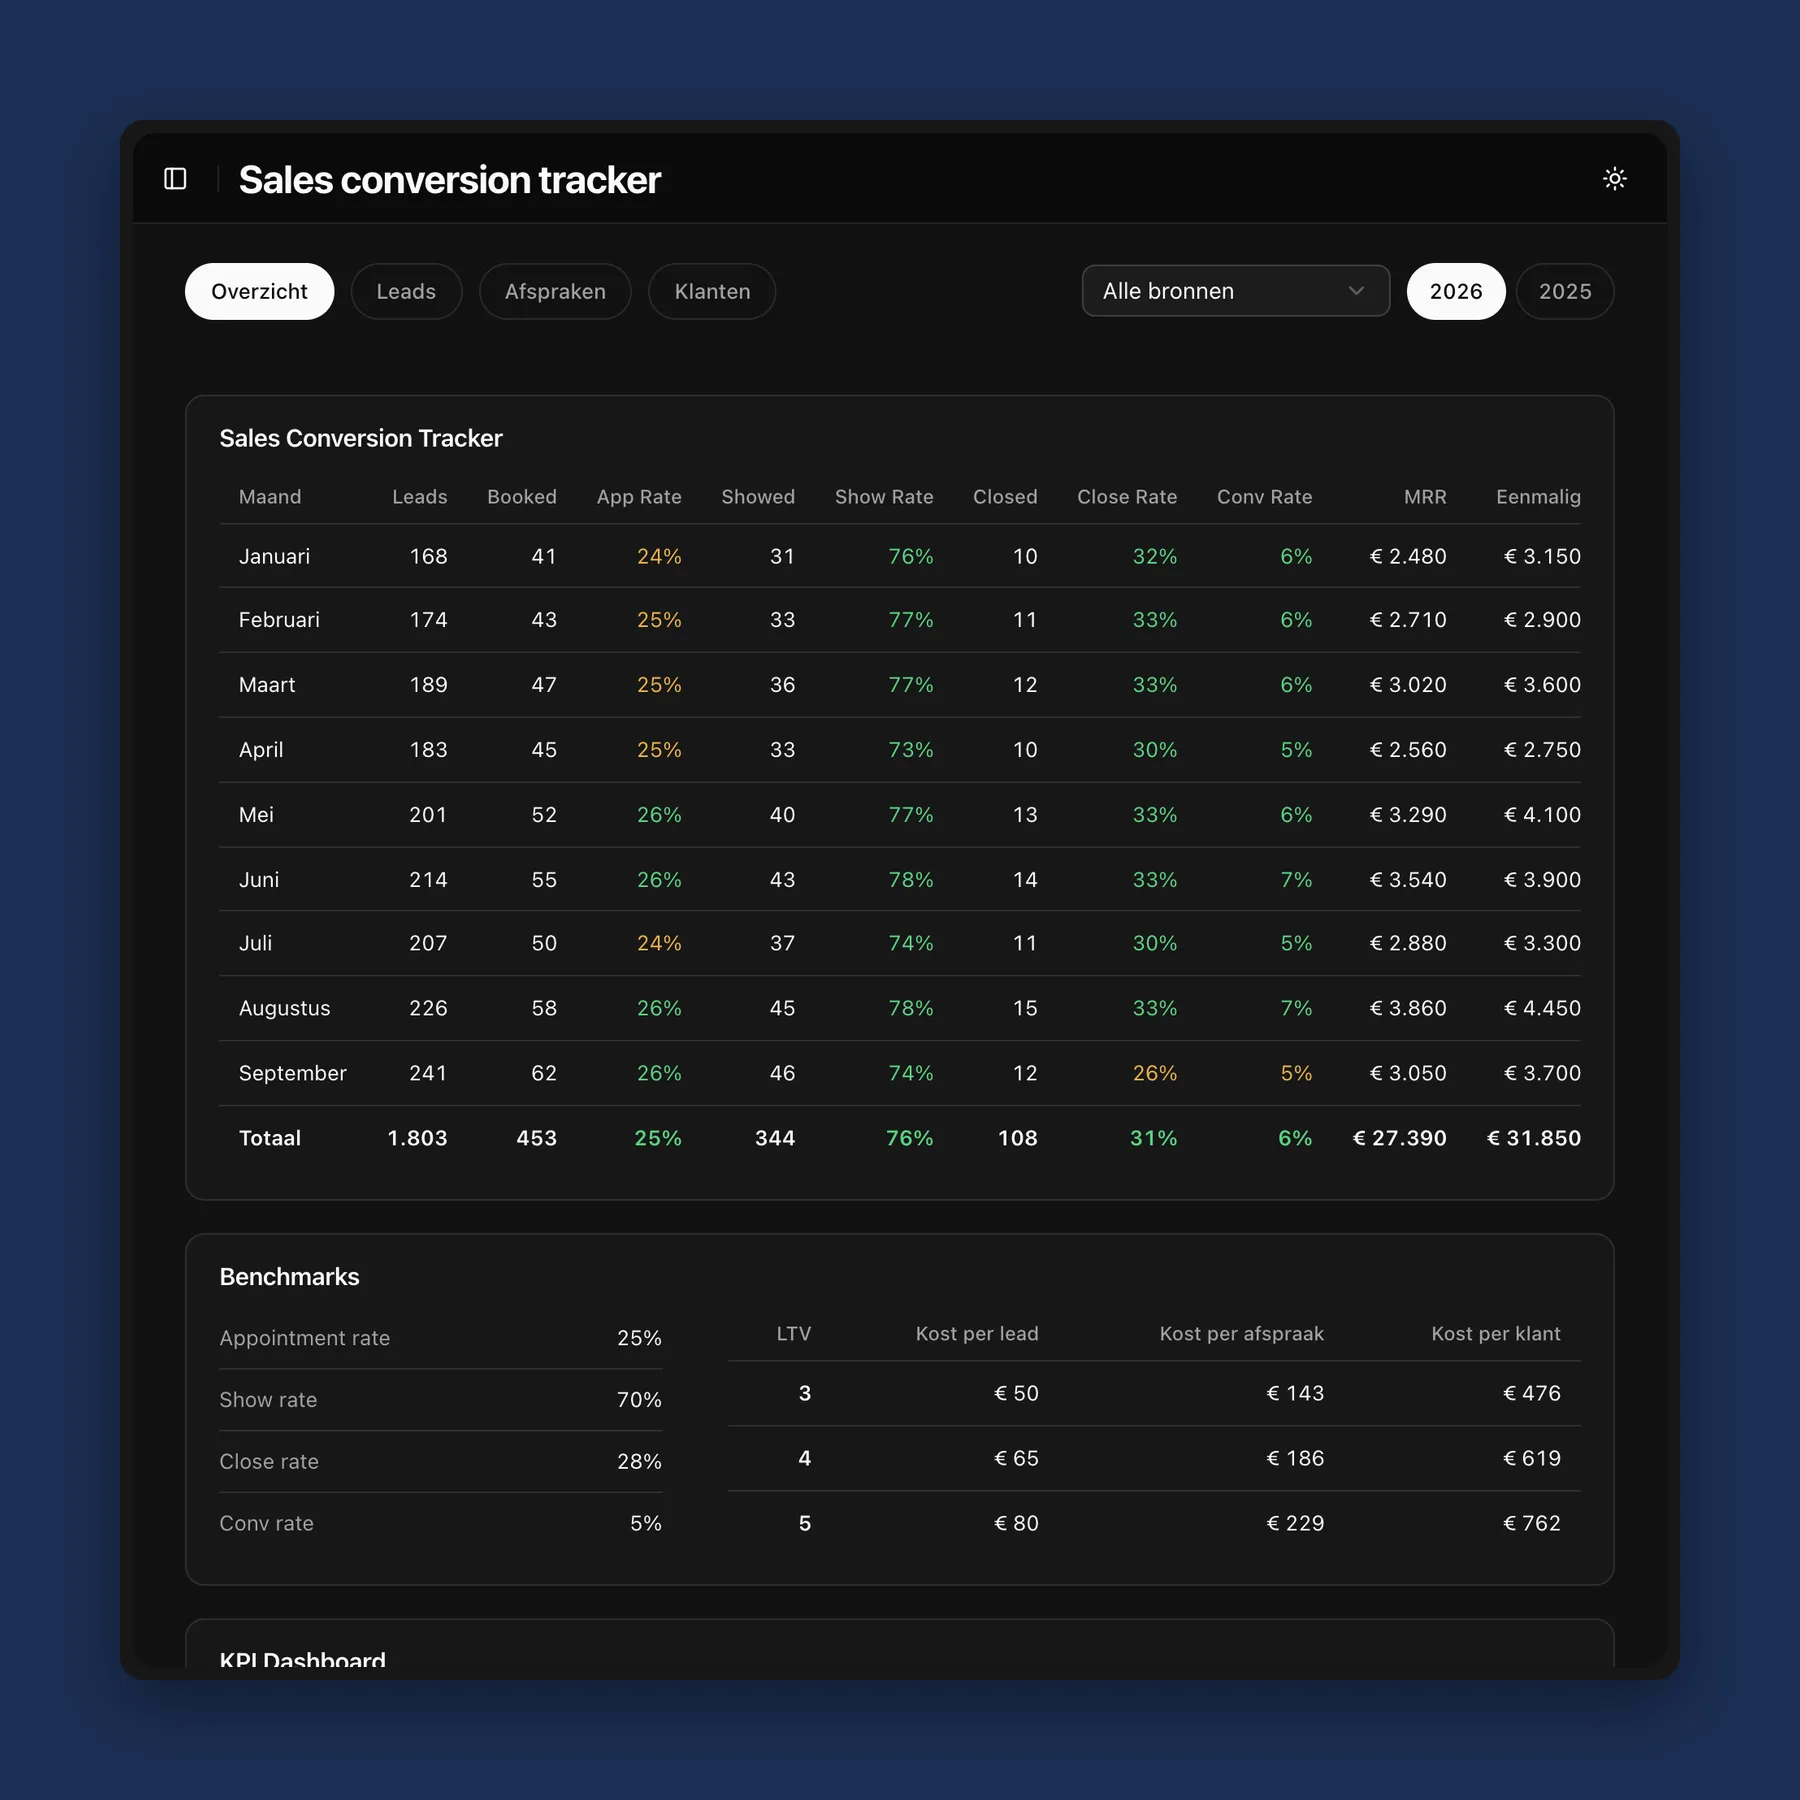Click the Benchmarks section heading
The width and height of the screenshot is (1800, 1800).
pyautogui.click(x=289, y=1277)
